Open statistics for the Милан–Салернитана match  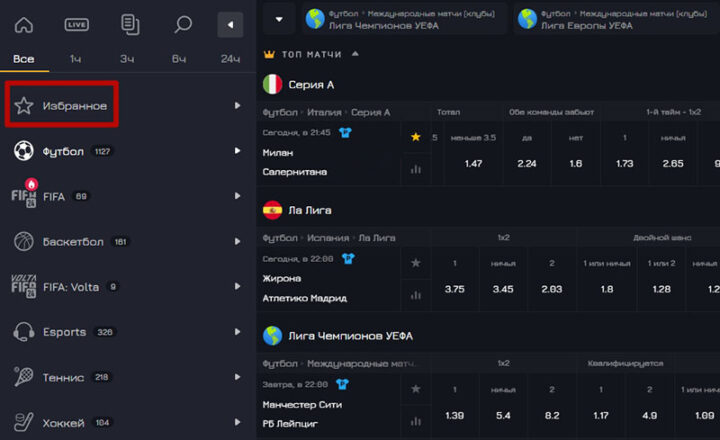tap(415, 170)
